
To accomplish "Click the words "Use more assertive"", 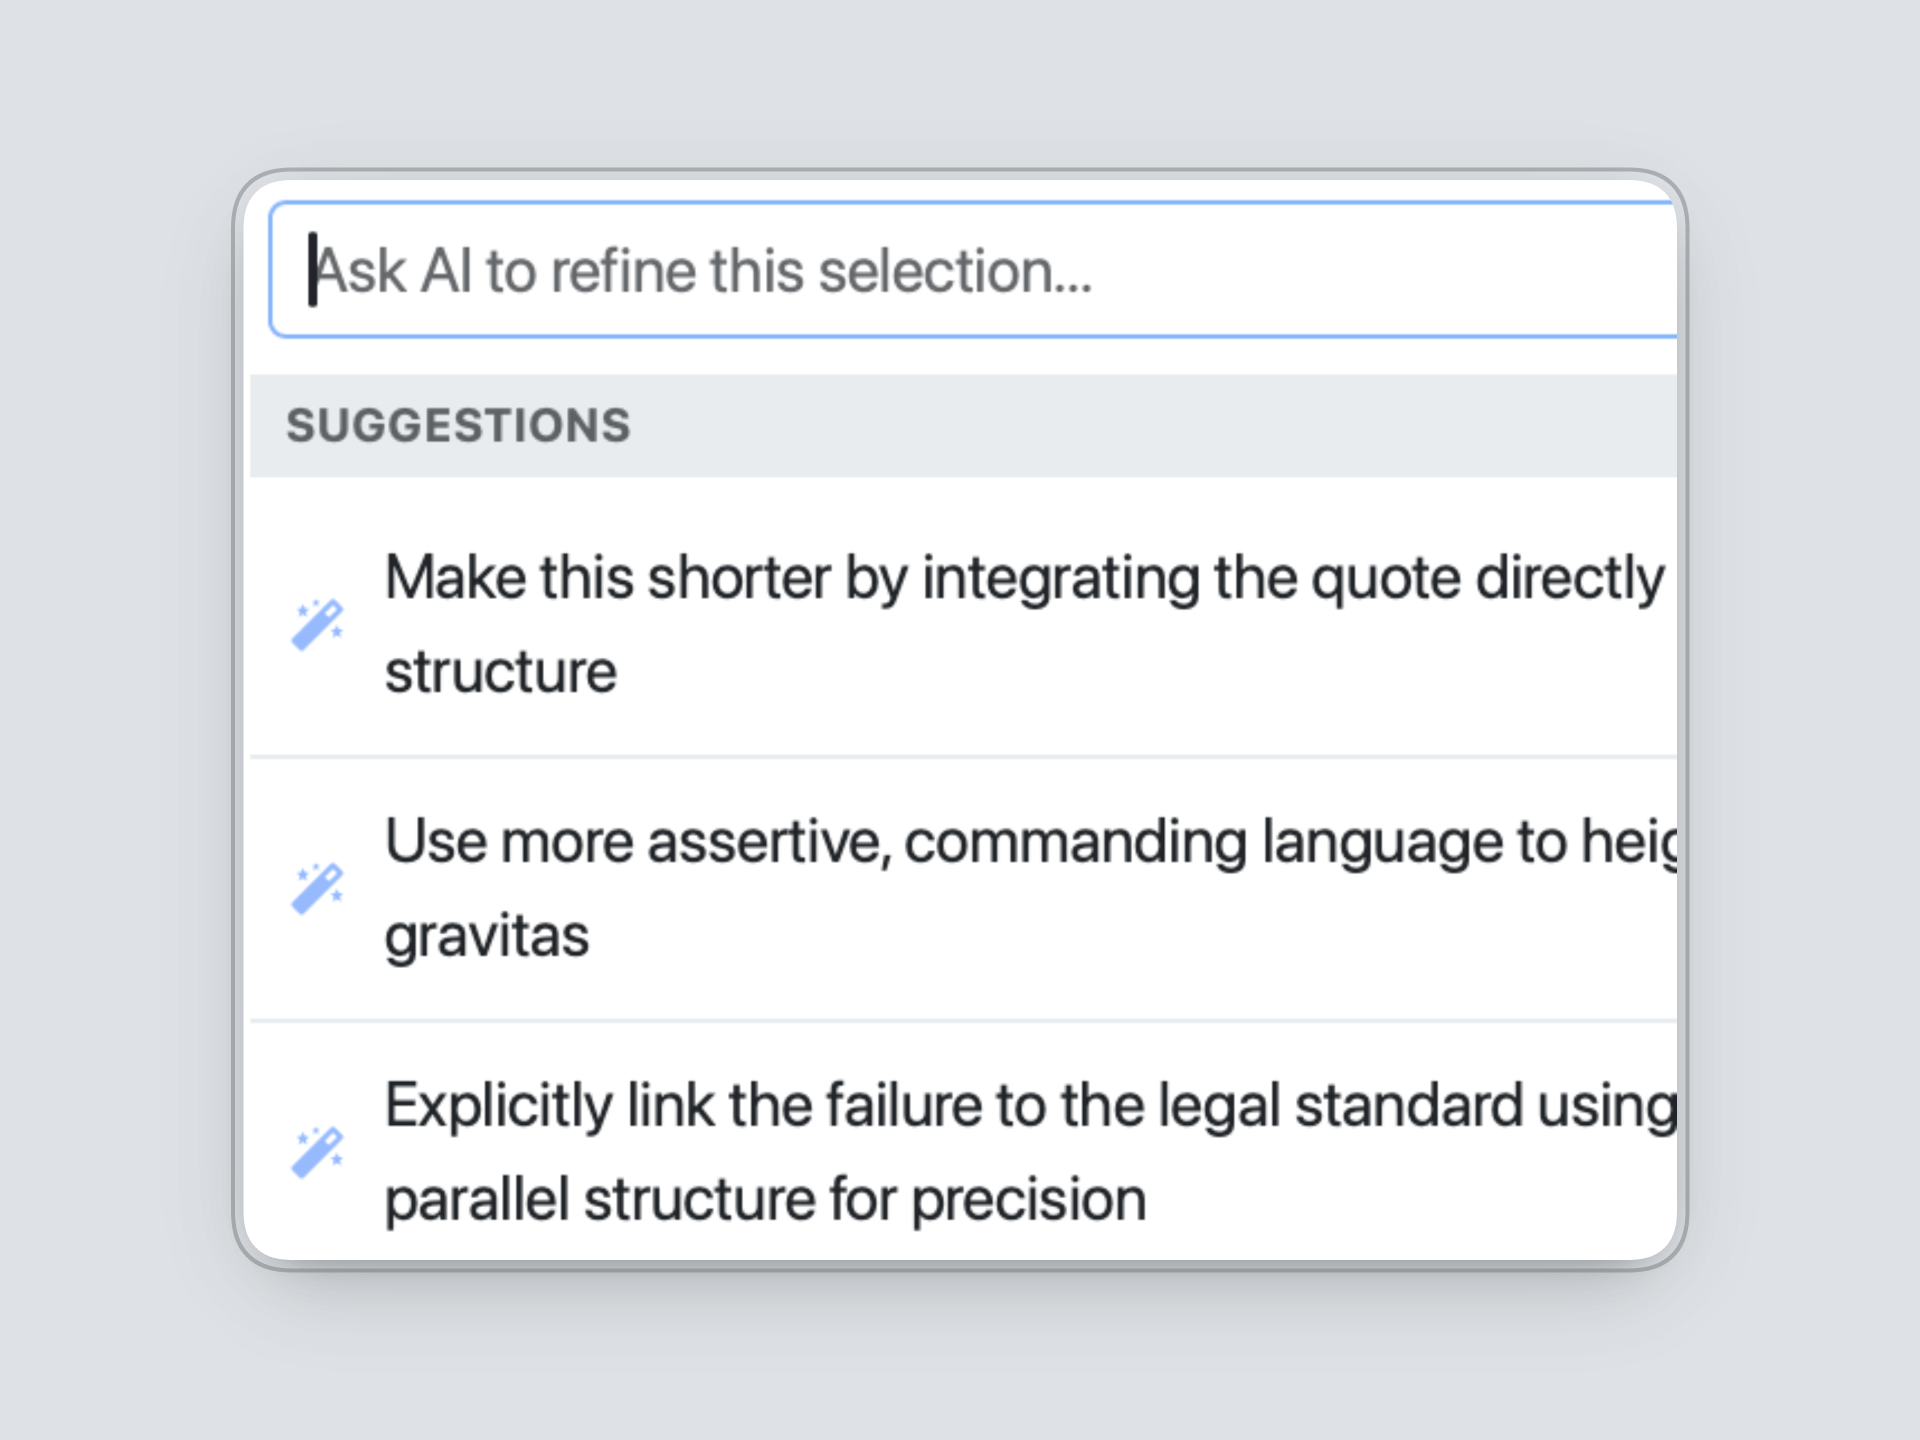I will pos(636,842).
